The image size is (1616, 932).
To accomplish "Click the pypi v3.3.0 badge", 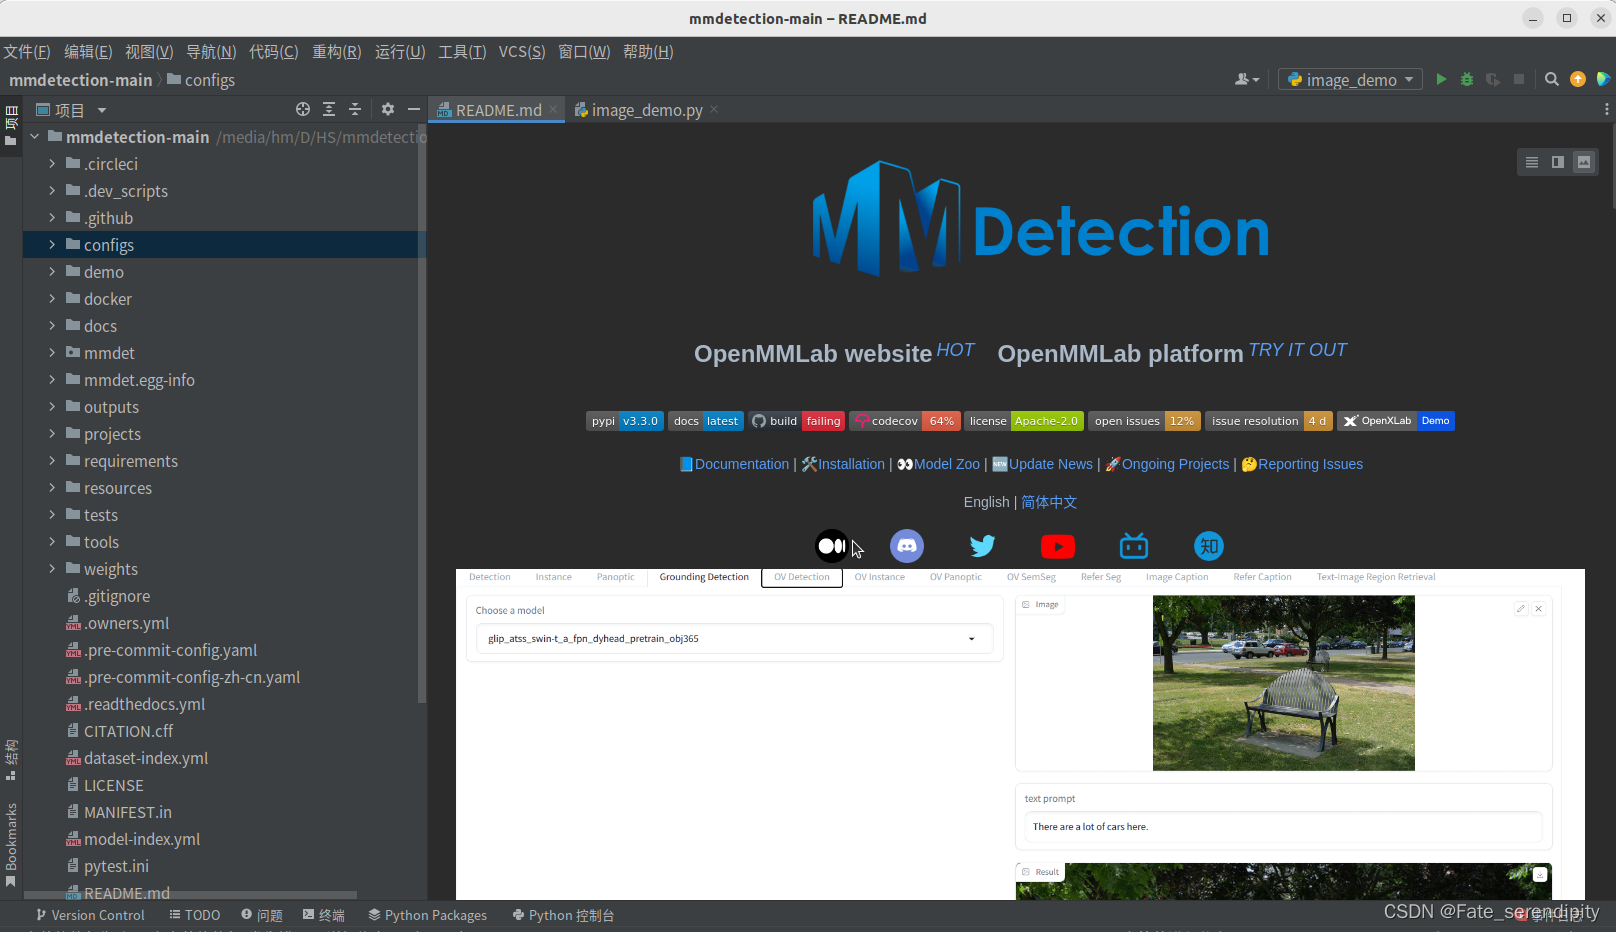I will tap(624, 421).
